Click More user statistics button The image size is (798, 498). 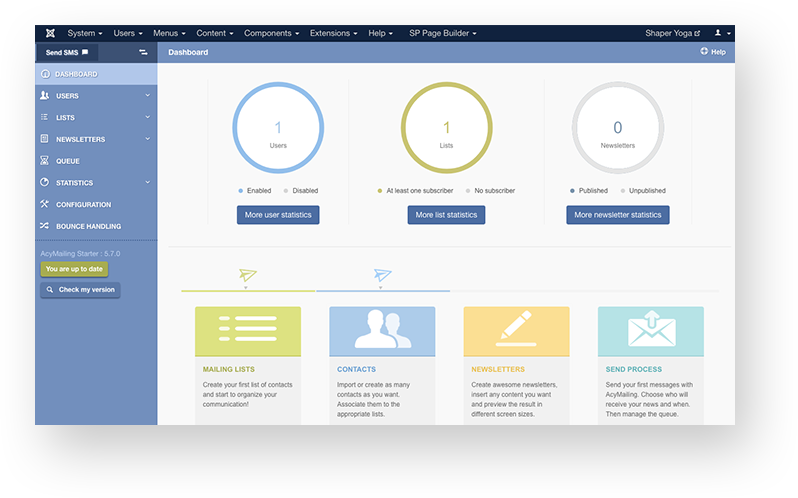click(278, 215)
